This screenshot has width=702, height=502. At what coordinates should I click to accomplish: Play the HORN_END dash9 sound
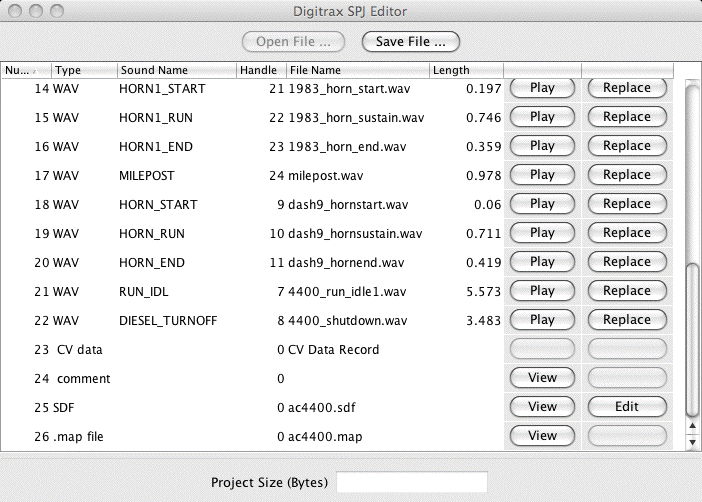click(x=542, y=262)
